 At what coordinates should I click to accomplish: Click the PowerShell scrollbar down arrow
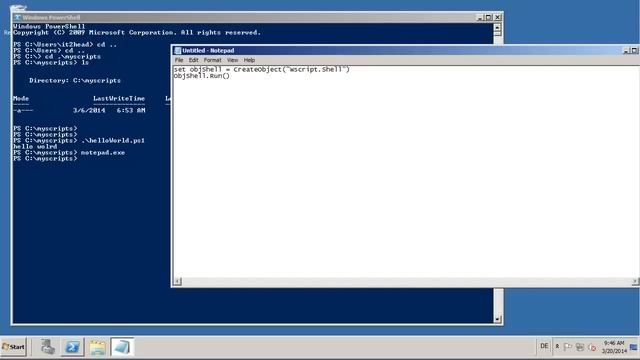click(x=497, y=319)
